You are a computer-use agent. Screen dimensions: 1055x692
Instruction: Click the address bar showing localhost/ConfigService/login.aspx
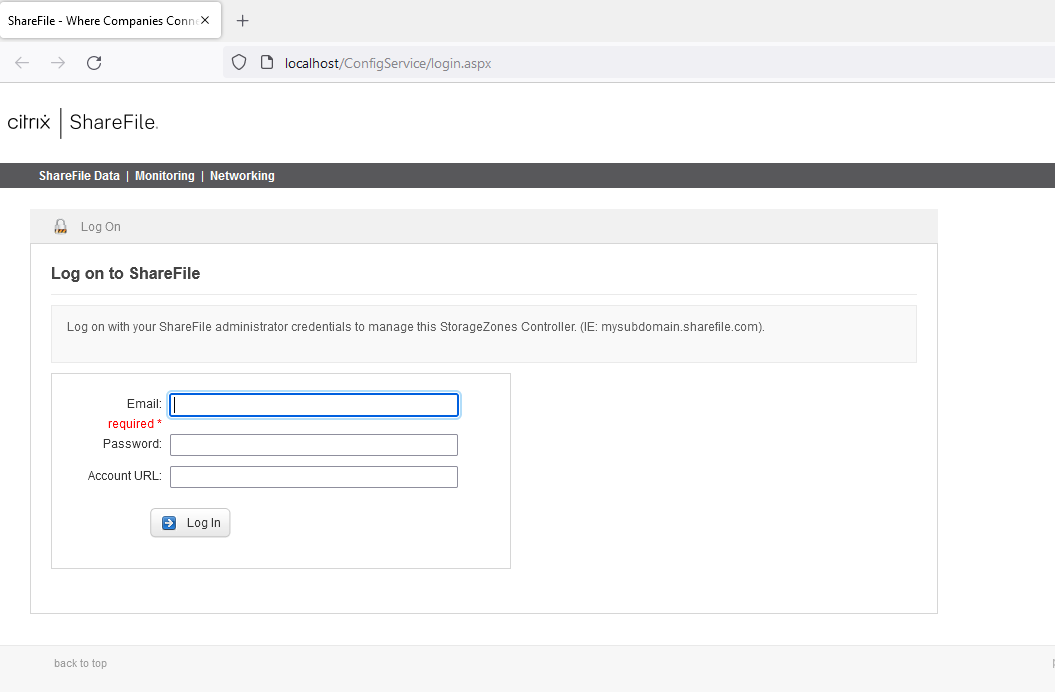coord(600,63)
